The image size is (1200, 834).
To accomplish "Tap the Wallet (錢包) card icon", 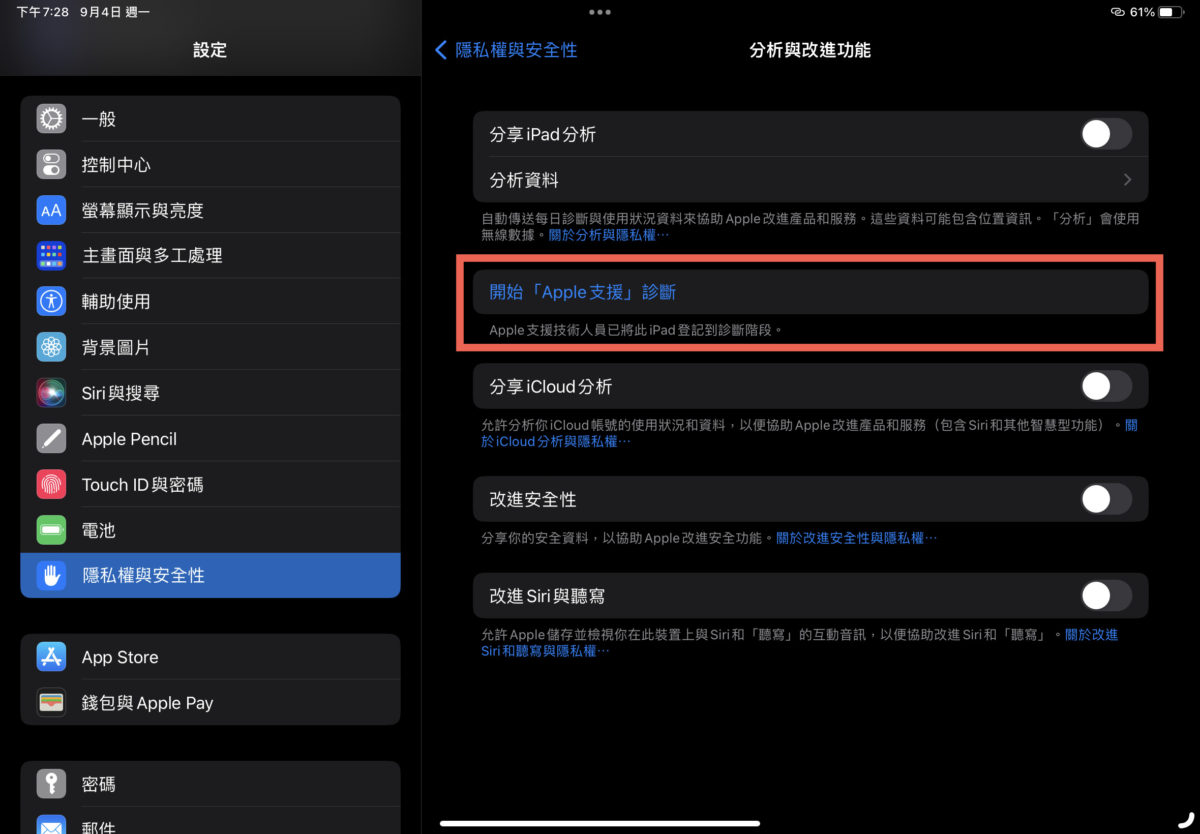I will (x=51, y=703).
